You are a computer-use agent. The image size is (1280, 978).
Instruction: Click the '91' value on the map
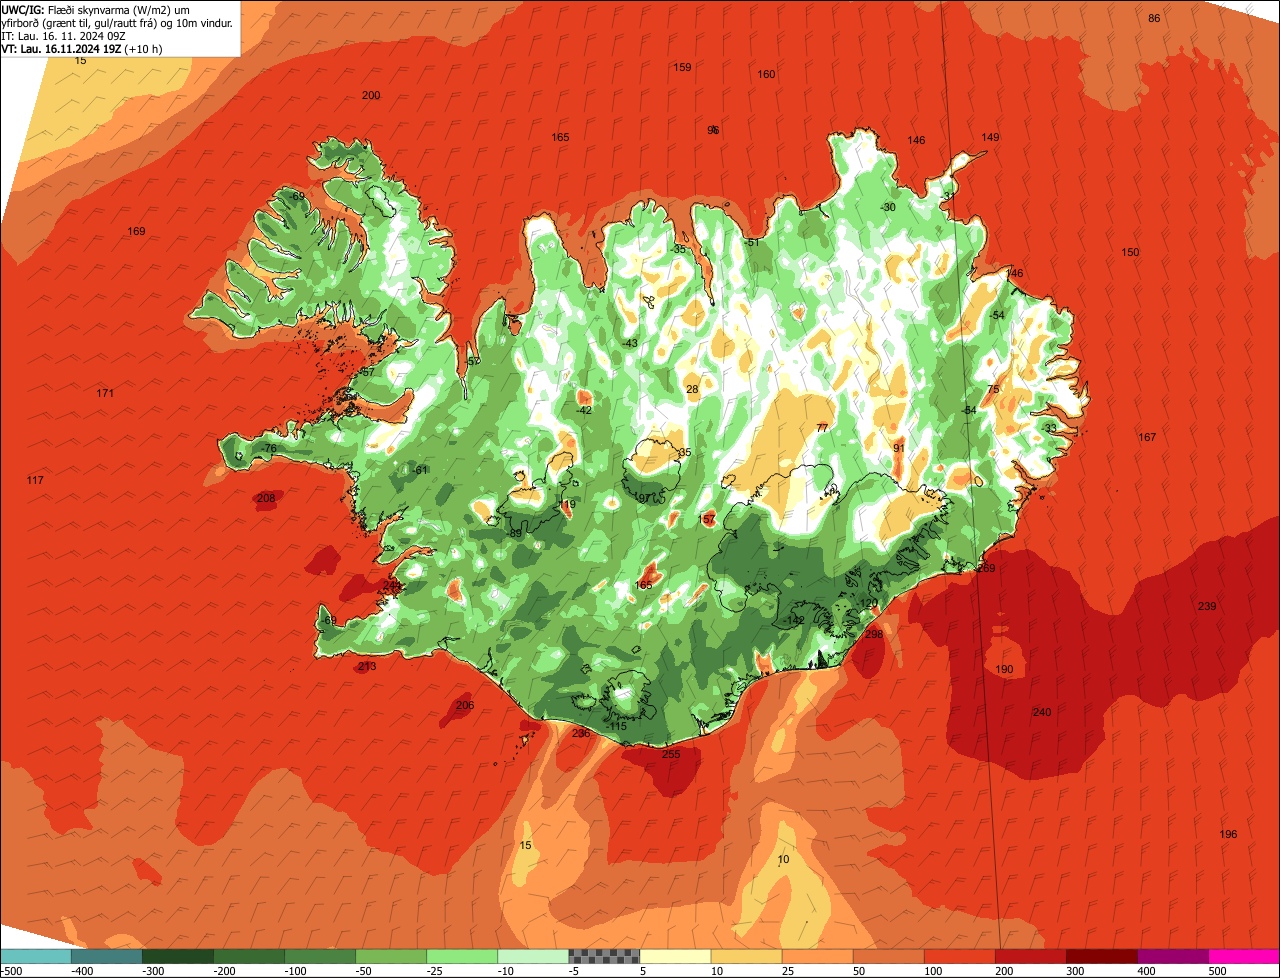point(899,449)
